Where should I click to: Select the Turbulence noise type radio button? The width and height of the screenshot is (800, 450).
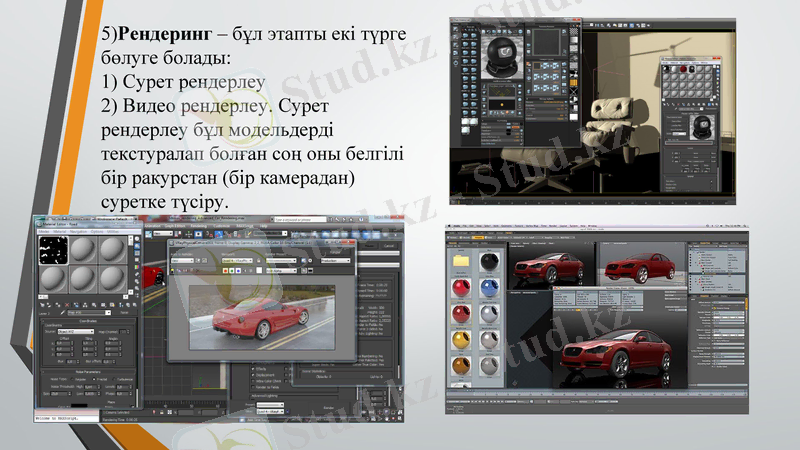[x=114, y=379]
